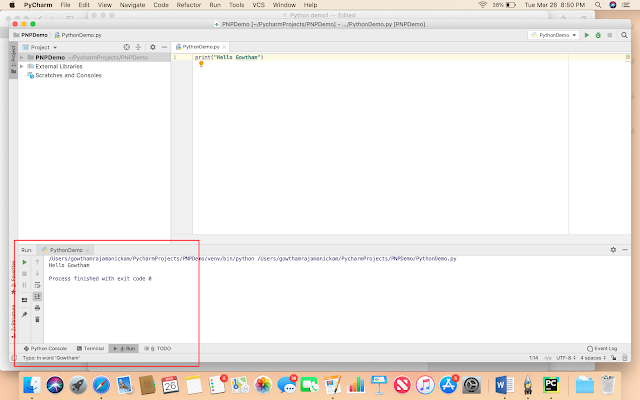Select Scratches and Consoles
Image resolution: width=640 pixels, height=400 pixels.
coord(68,76)
